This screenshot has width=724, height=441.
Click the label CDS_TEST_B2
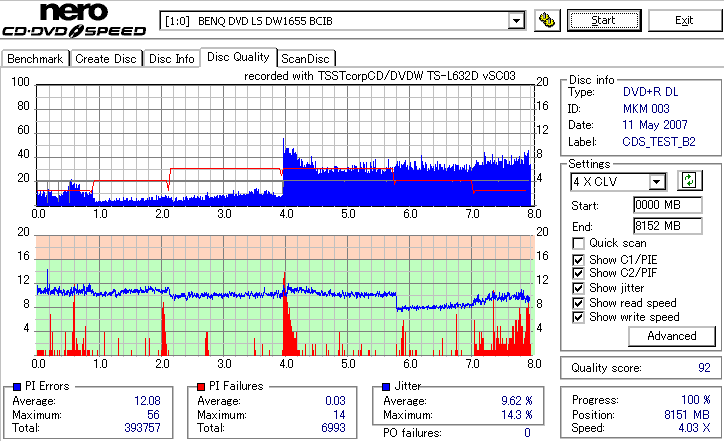pyautogui.click(x=659, y=142)
